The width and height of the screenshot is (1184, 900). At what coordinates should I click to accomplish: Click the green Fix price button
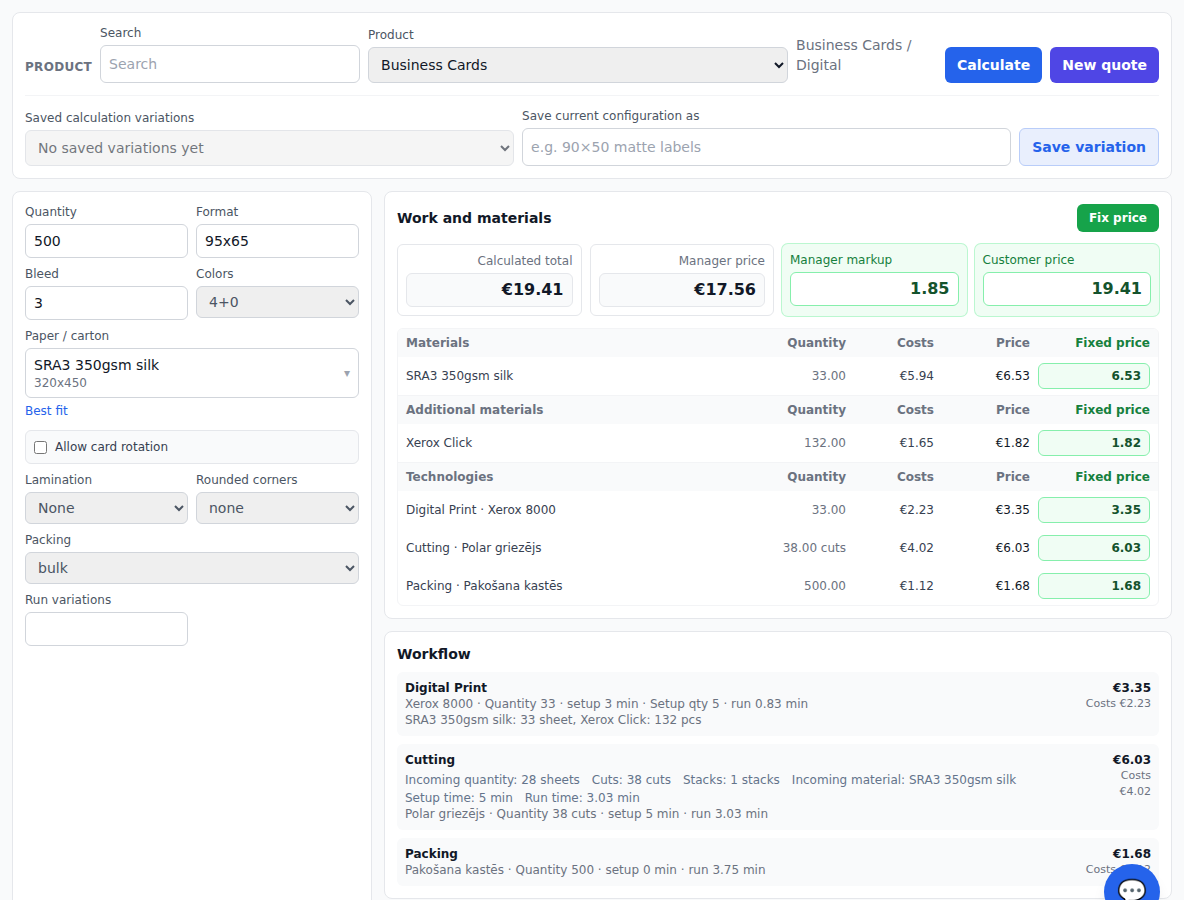click(1118, 217)
